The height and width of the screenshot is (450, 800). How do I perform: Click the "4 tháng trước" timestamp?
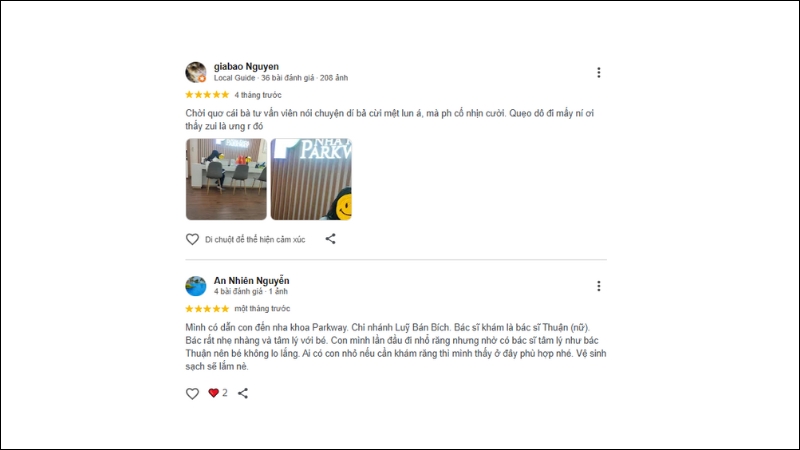pyautogui.click(x=258, y=95)
